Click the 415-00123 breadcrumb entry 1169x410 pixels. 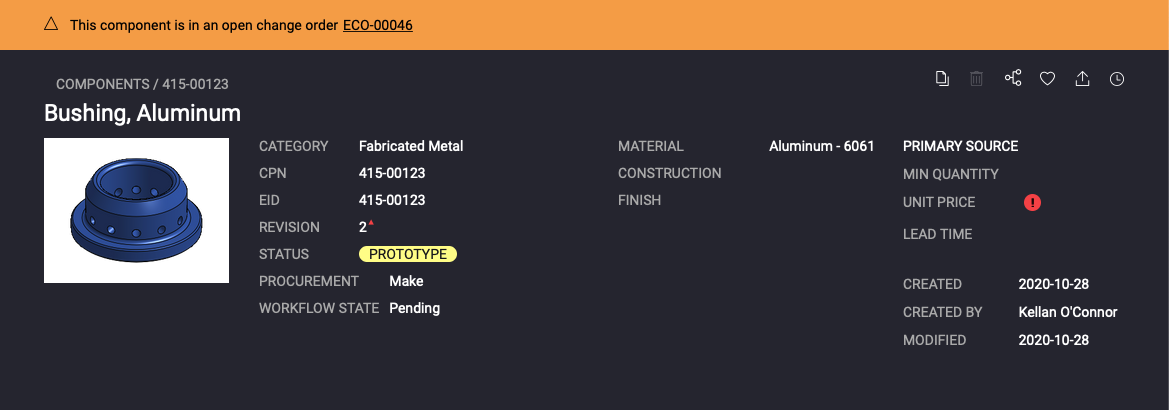coord(195,85)
